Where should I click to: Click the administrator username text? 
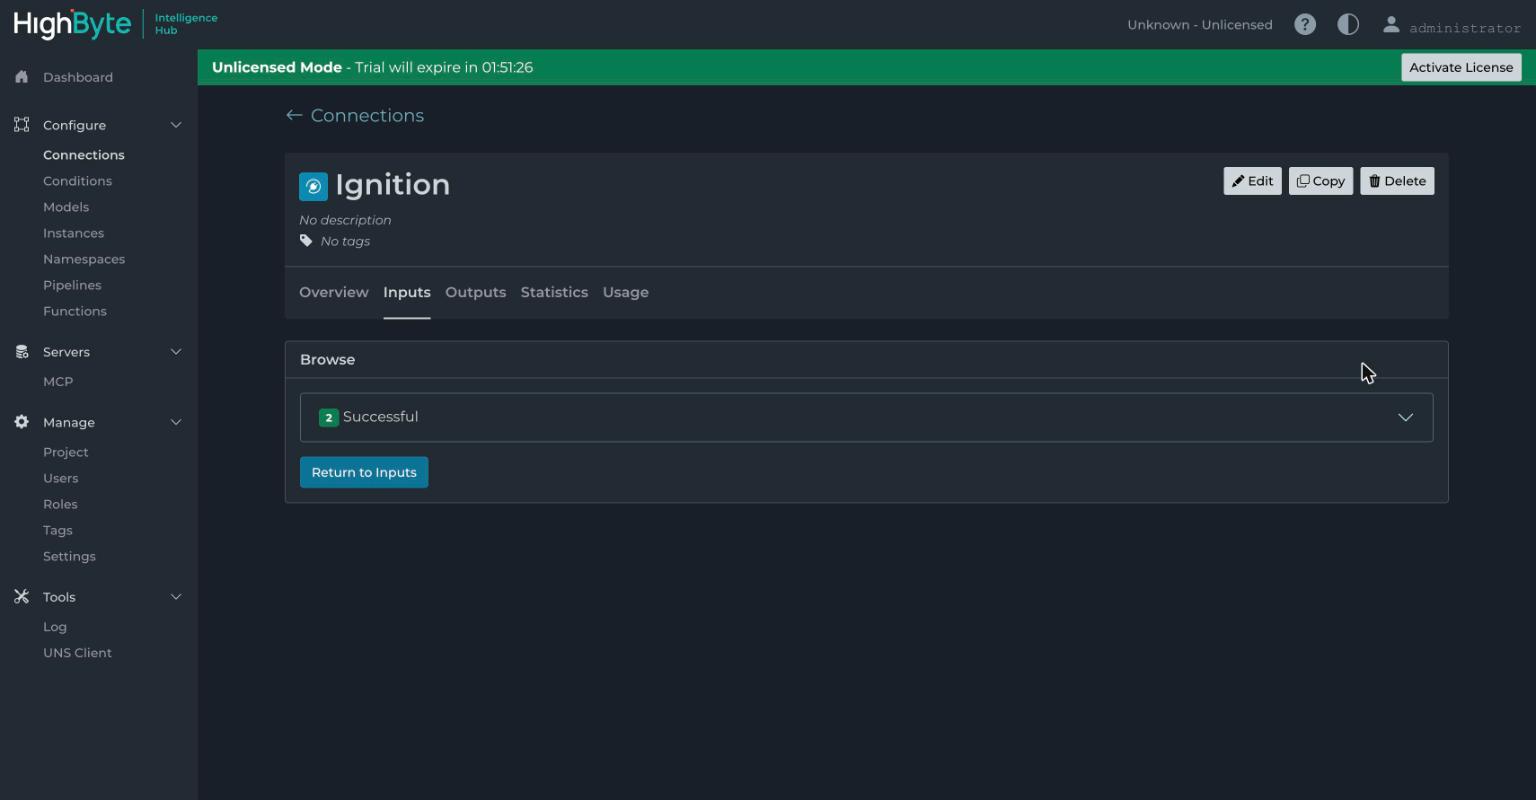point(1465,28)
